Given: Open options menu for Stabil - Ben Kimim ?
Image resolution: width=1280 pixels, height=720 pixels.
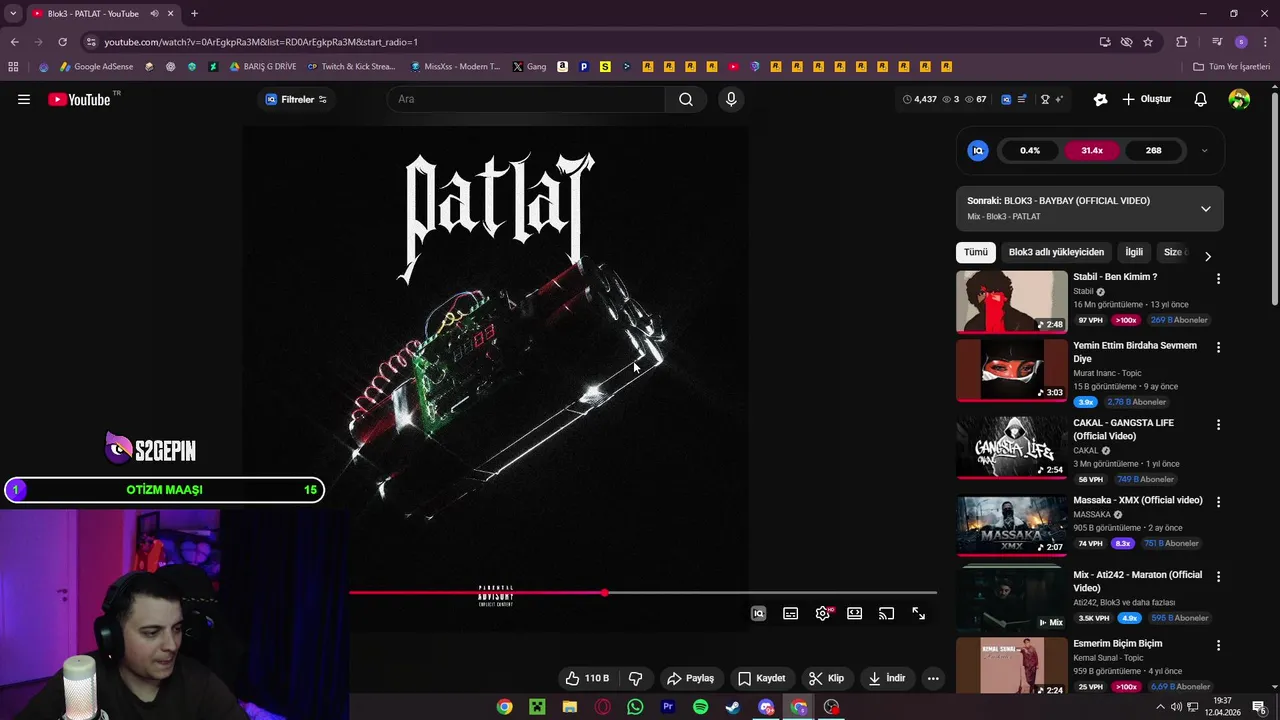Looking at the screenshot, I should click(x=1218, y=278).
